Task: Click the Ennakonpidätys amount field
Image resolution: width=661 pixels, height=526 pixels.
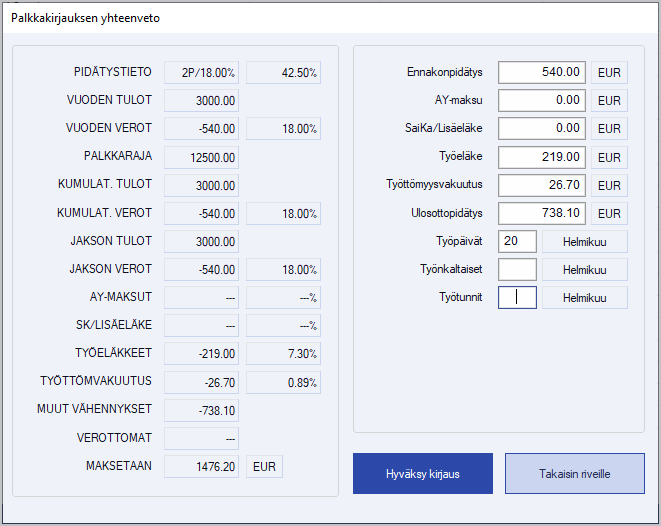Action: [x=542, y=72]
